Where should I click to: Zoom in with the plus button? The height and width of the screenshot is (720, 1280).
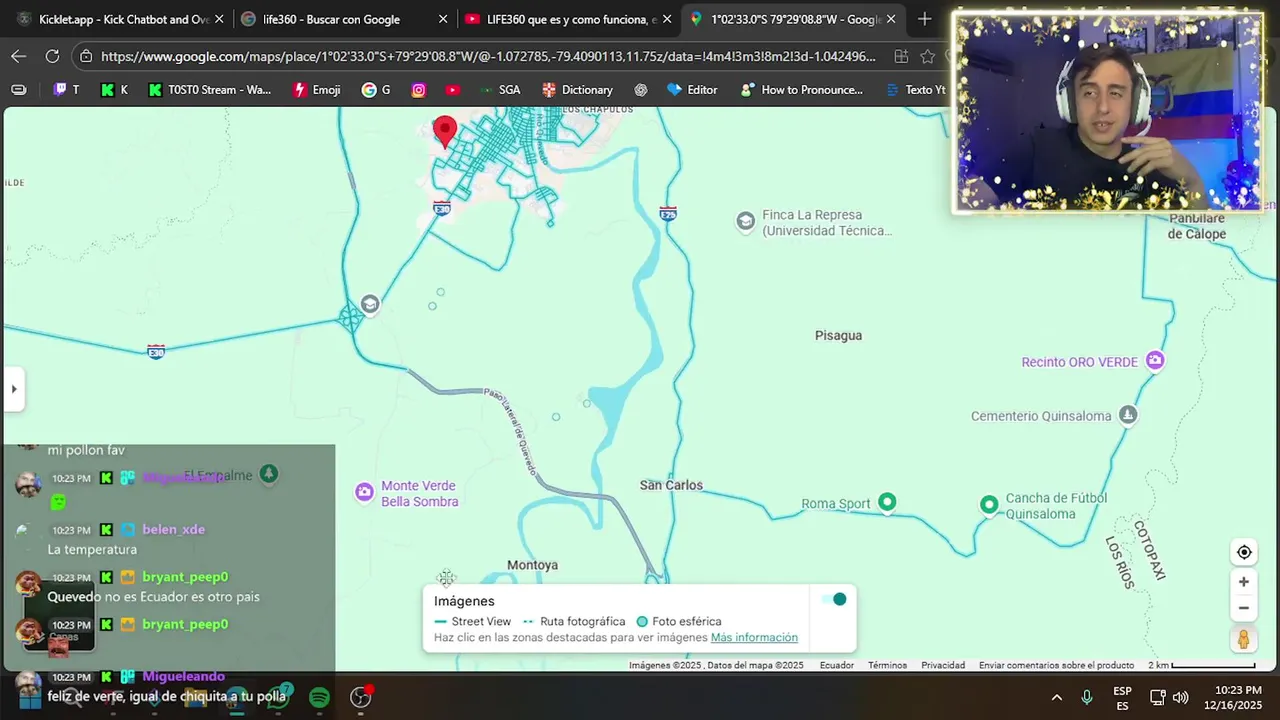click(1244, 582)
